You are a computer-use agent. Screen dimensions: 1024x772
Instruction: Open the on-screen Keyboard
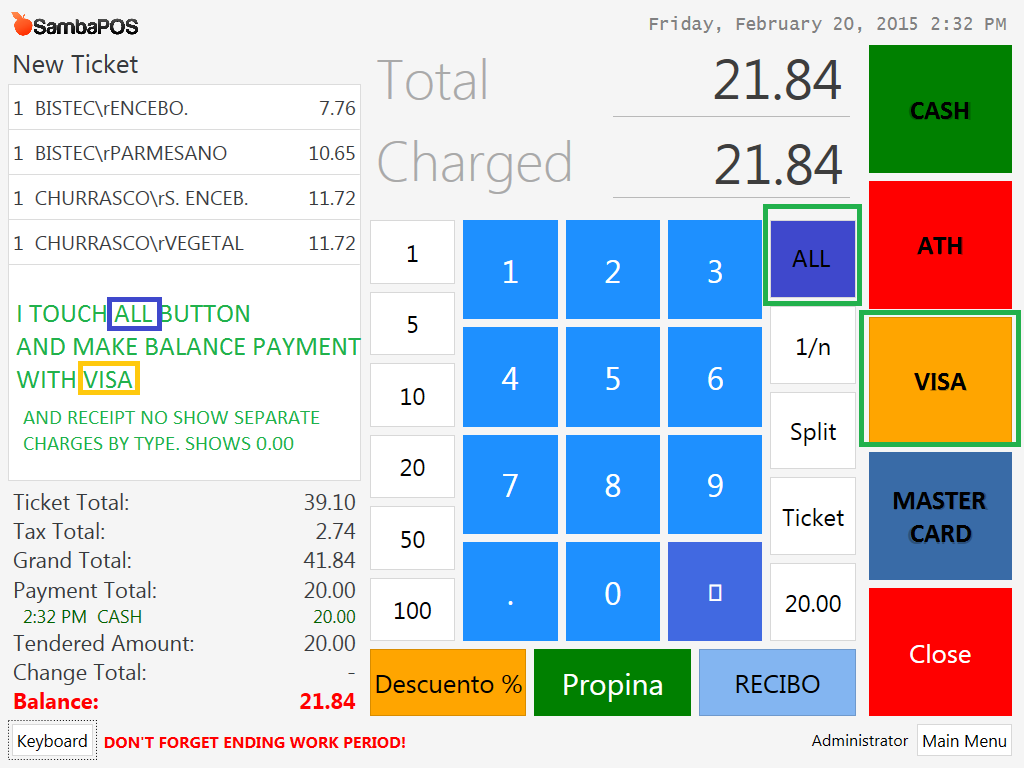(52, 741)
